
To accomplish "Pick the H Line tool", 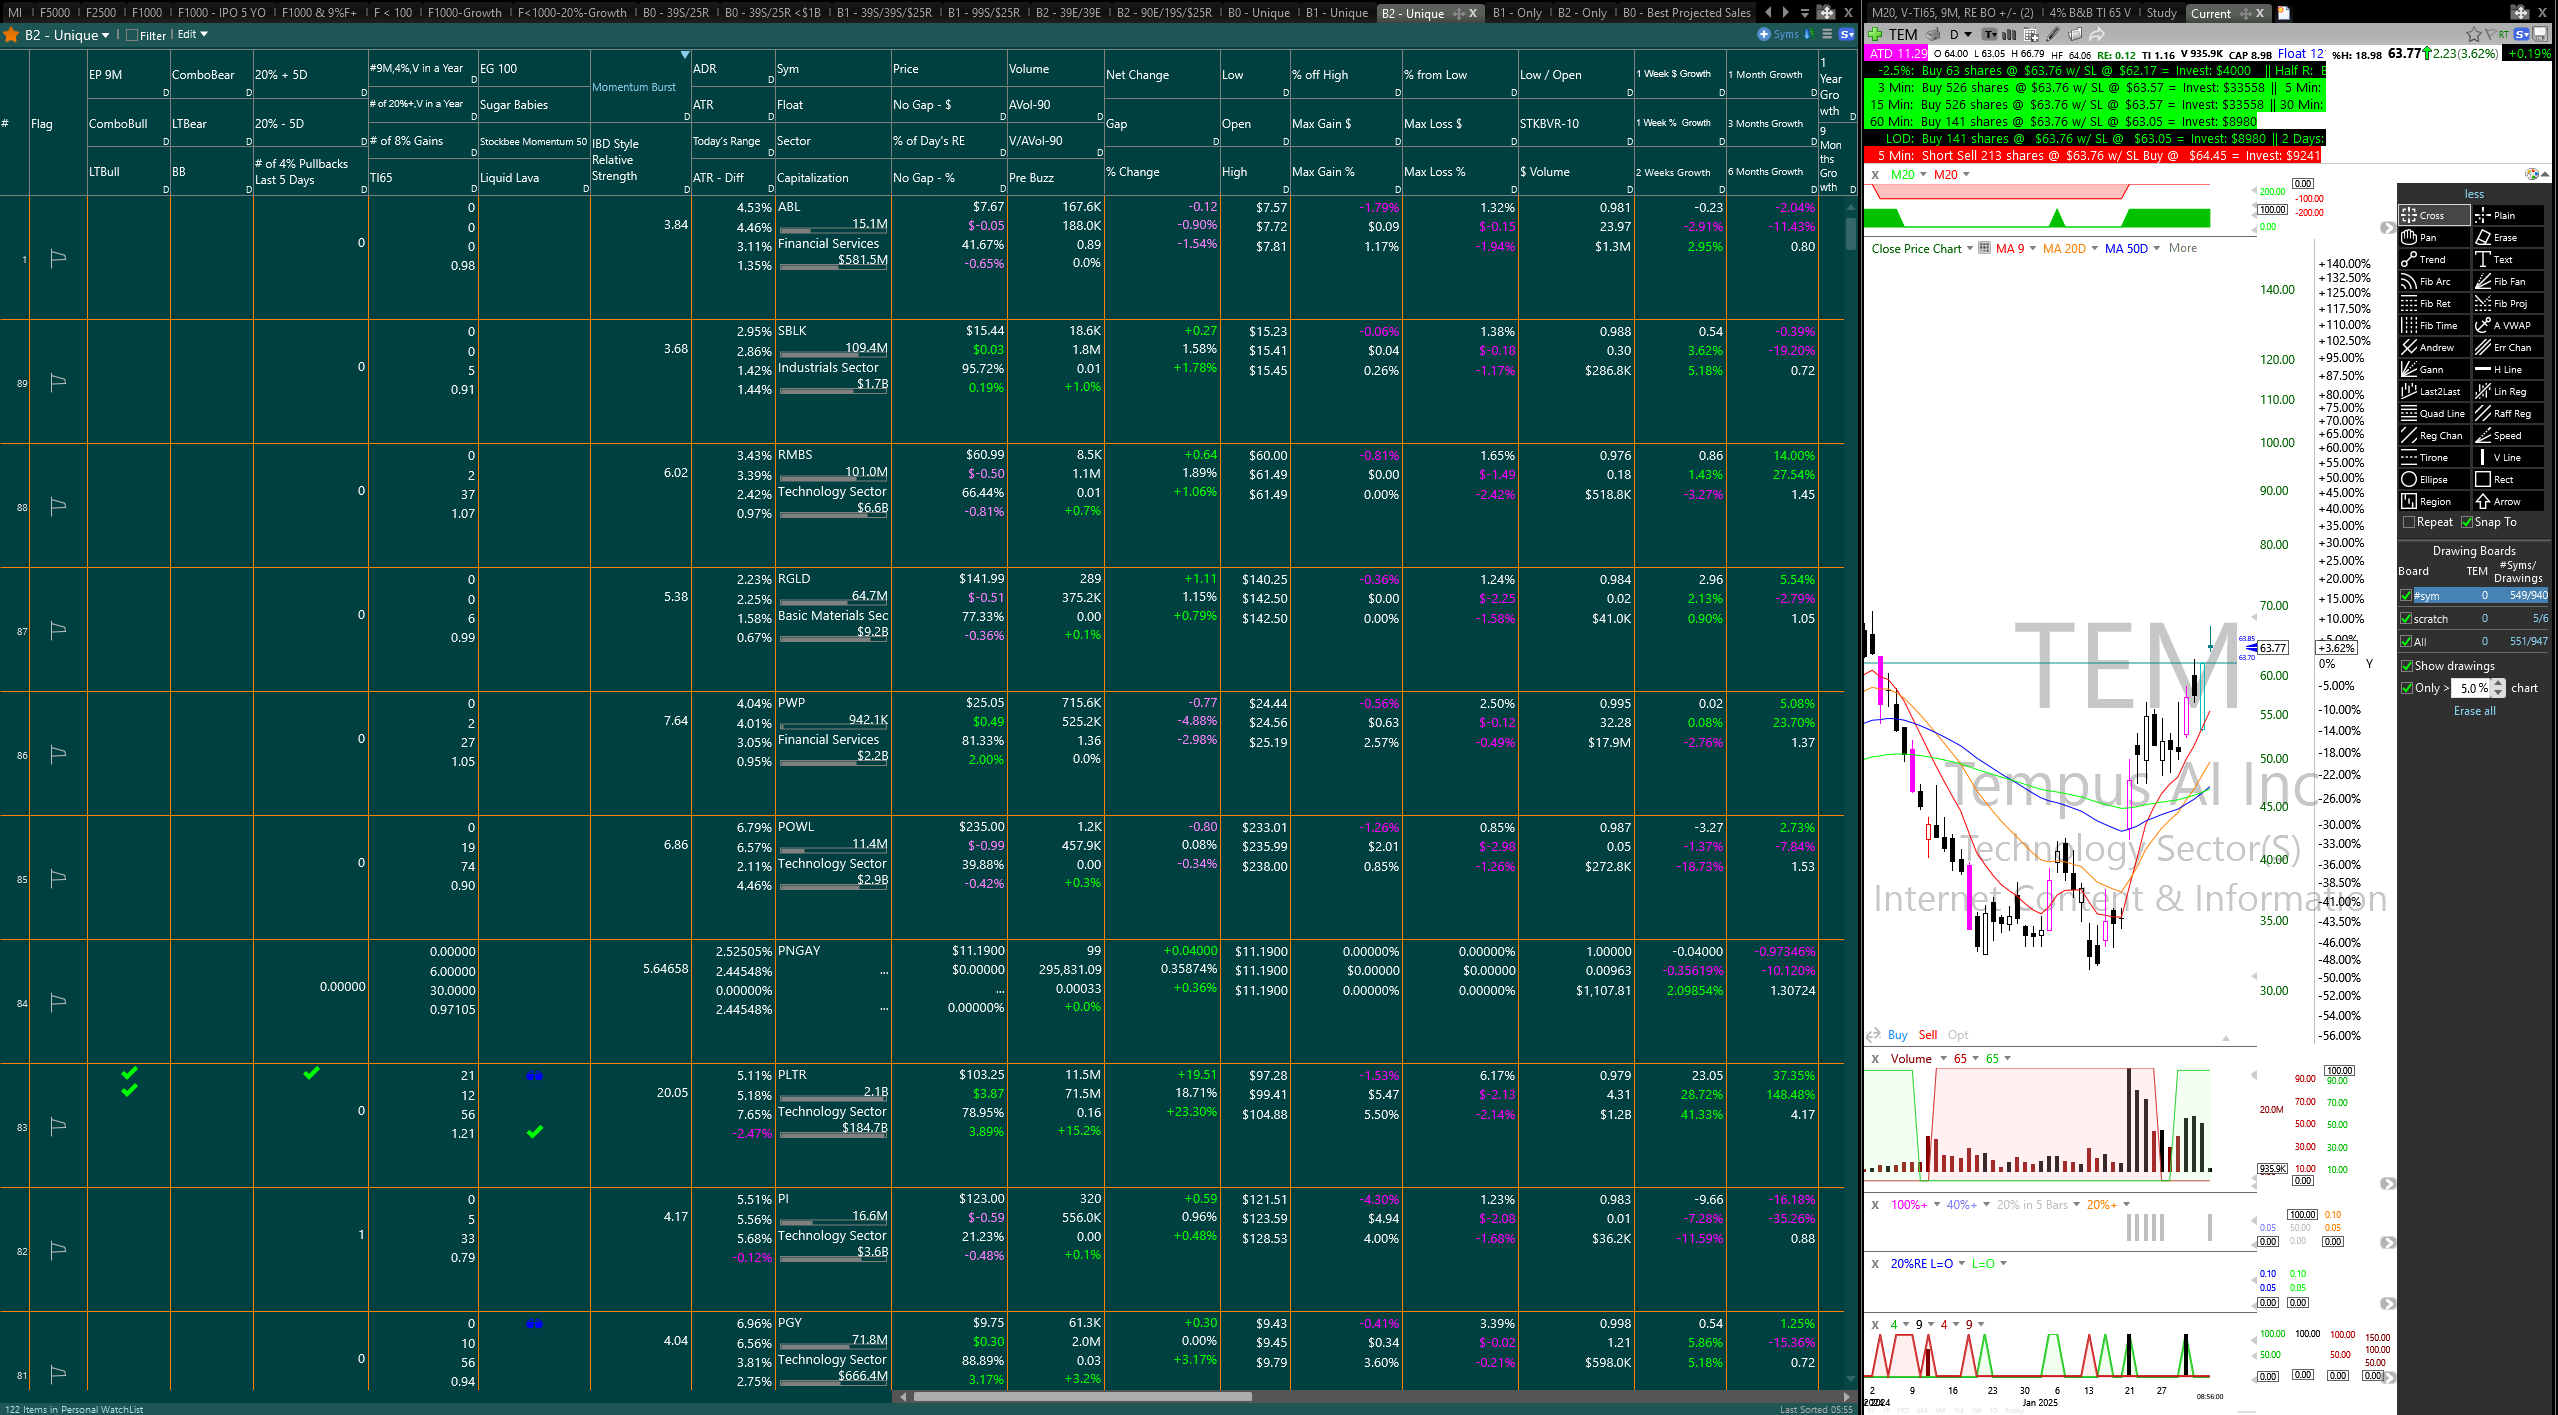I will (x=2507, y=369).
